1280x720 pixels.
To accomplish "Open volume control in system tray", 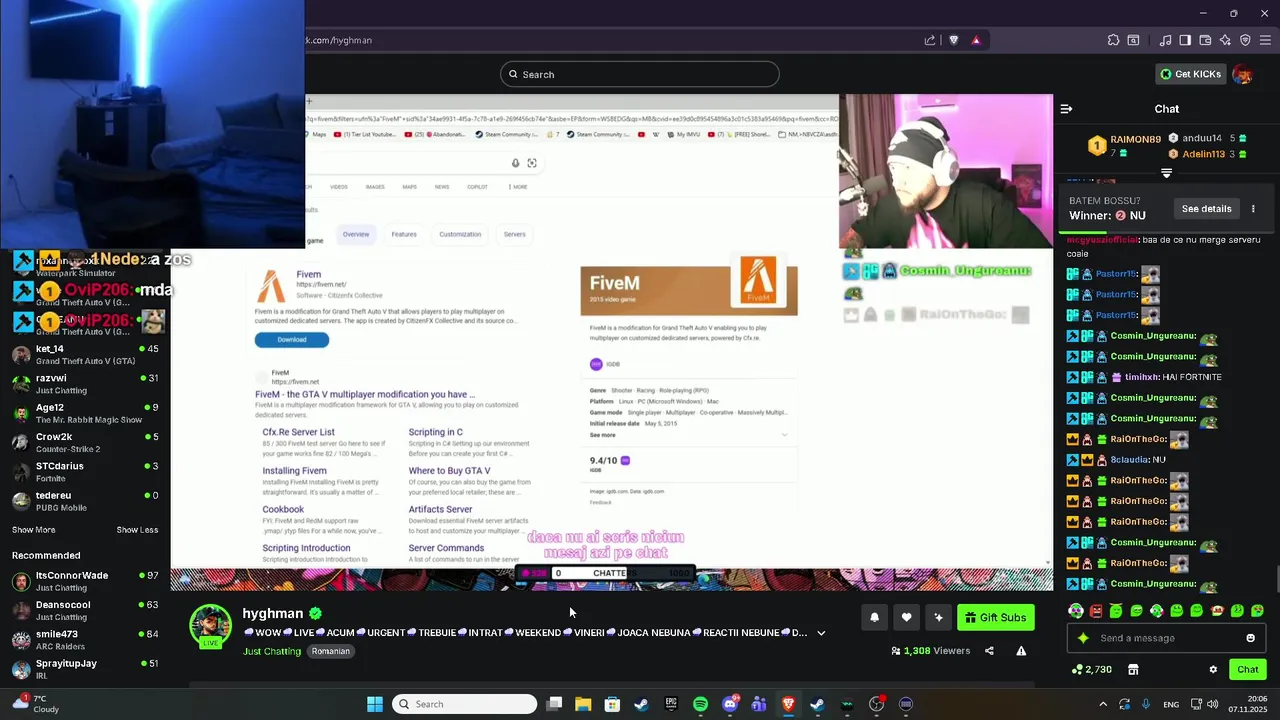I will [x=1212, y=704].
